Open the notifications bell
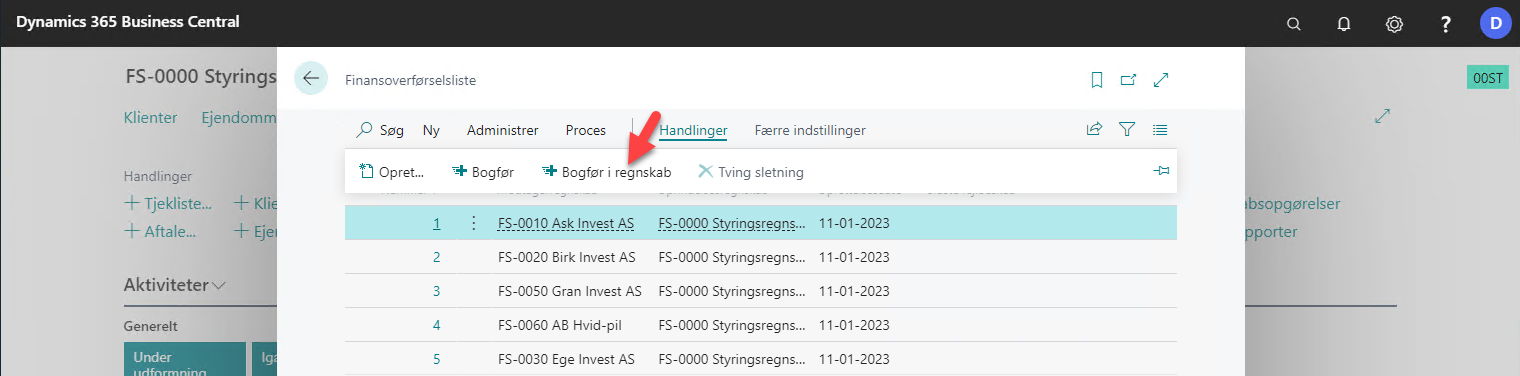The height and width of the screenshot is (376, 1520). tap(1344, 24)
